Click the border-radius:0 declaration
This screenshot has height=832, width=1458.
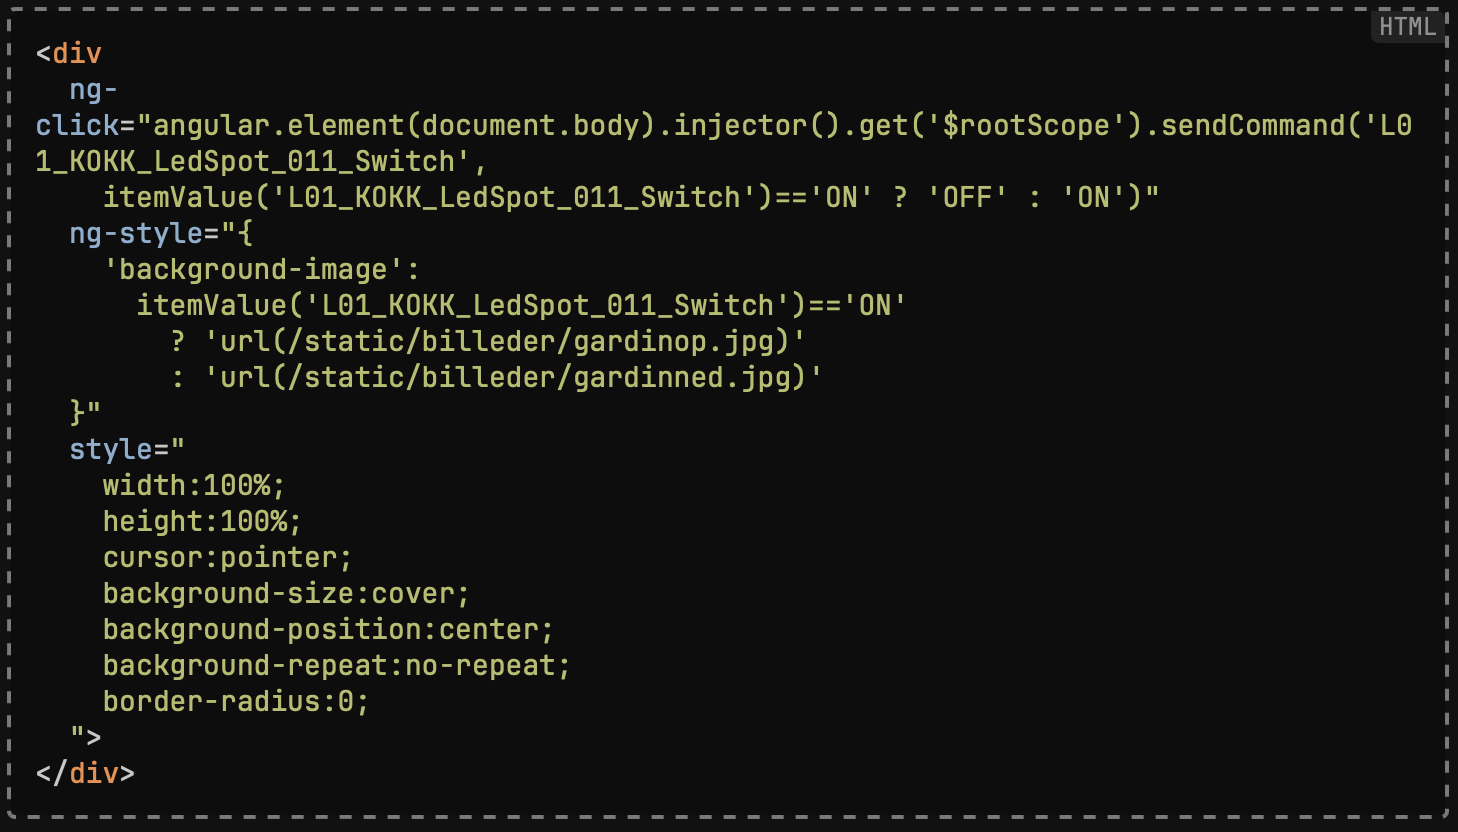236,702
